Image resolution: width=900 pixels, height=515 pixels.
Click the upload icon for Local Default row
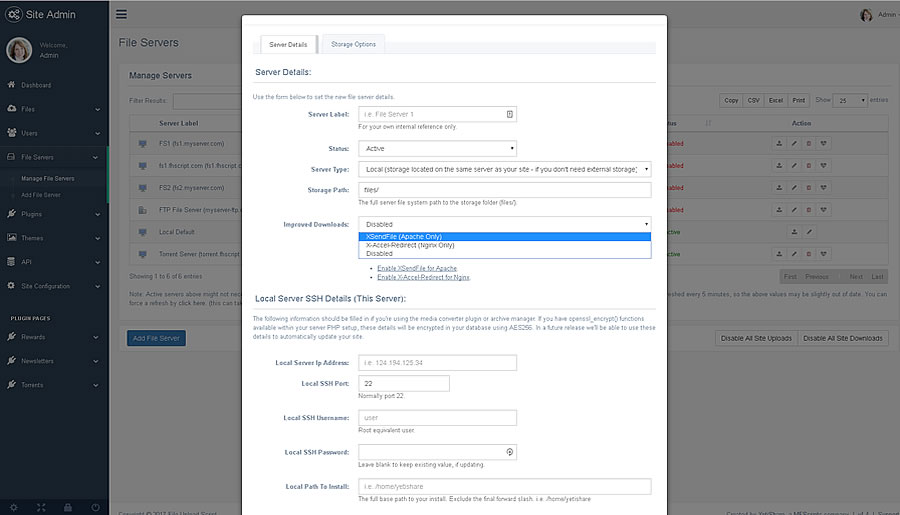(794, 232)
